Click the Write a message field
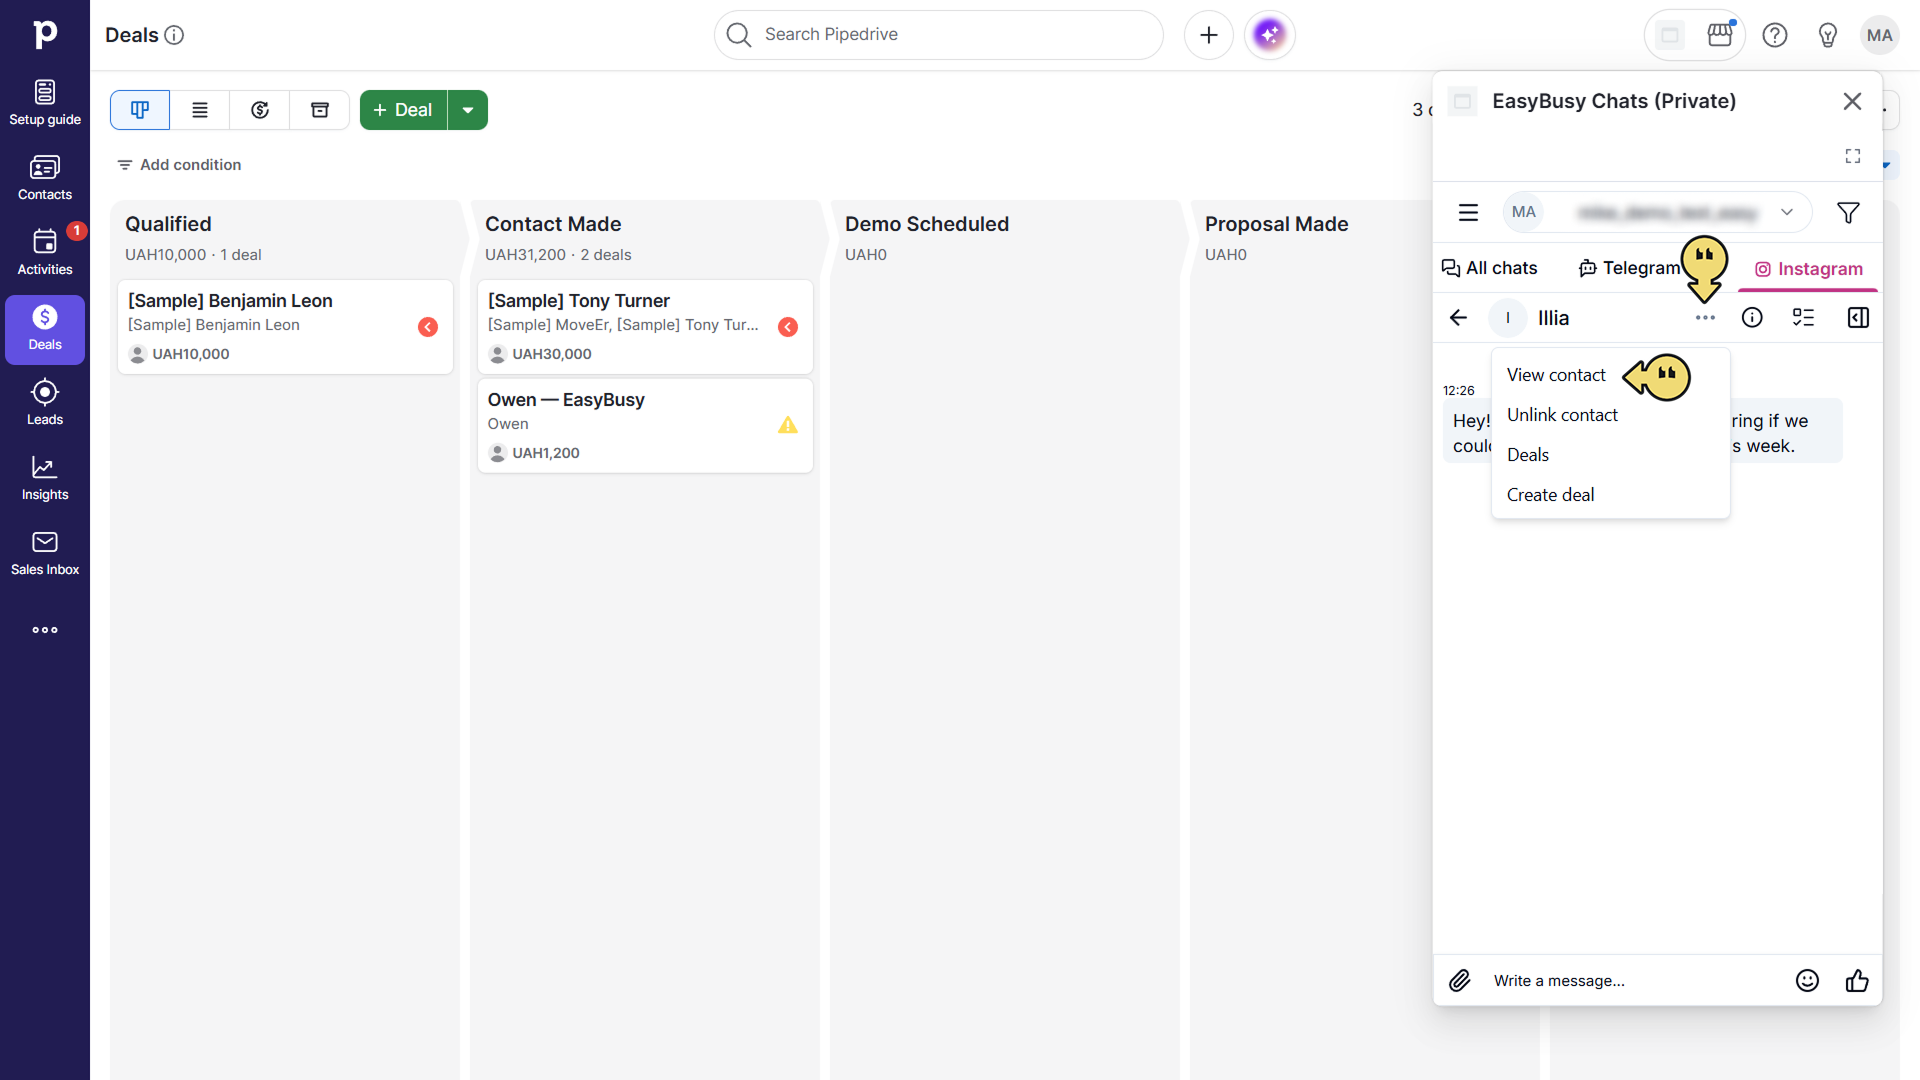This screenshot has width=1920, height=1080. click(1635, 981)
